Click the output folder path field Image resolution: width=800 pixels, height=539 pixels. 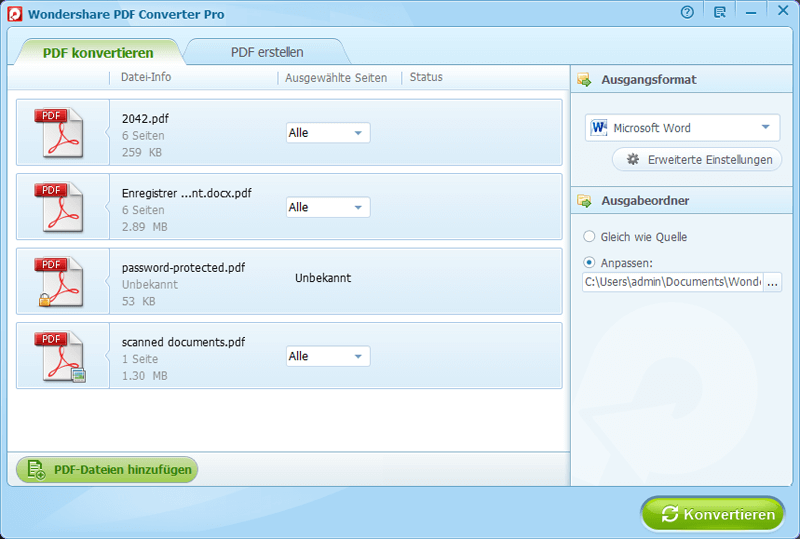[x=672, y=282]
